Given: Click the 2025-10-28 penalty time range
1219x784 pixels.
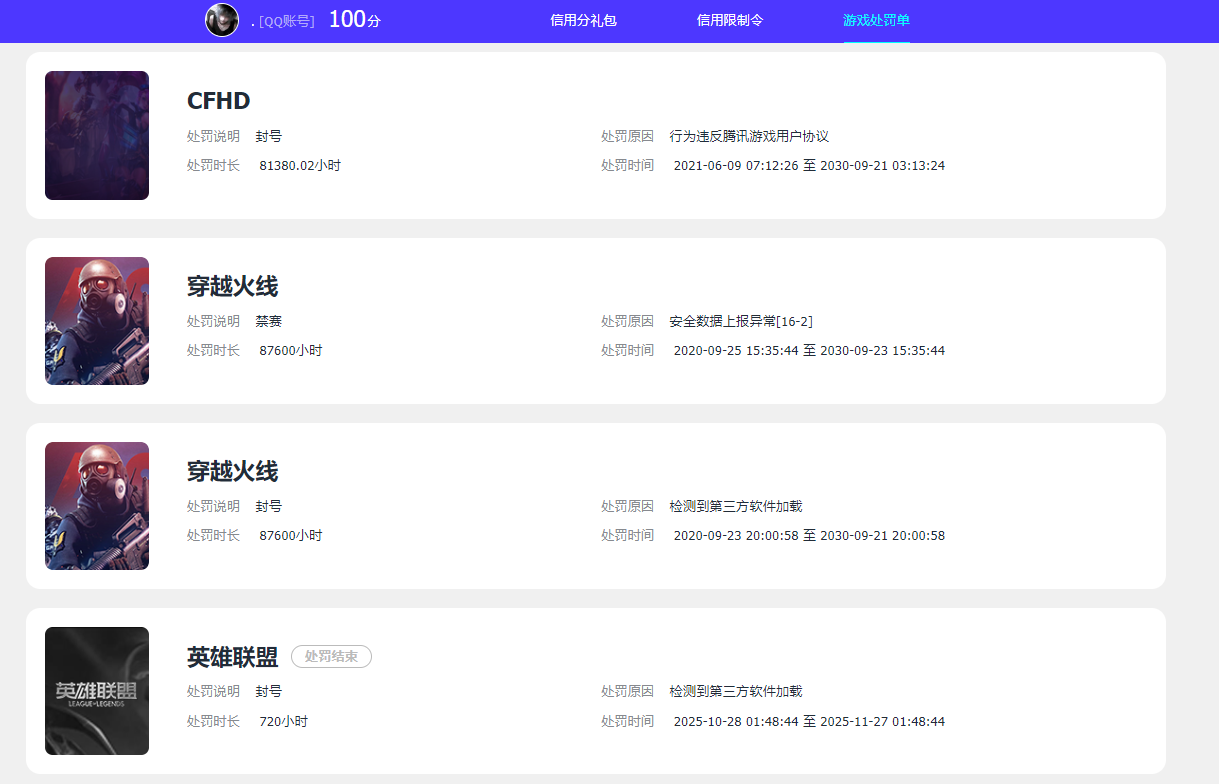Looking at the screenshot, I should [809, 721].
